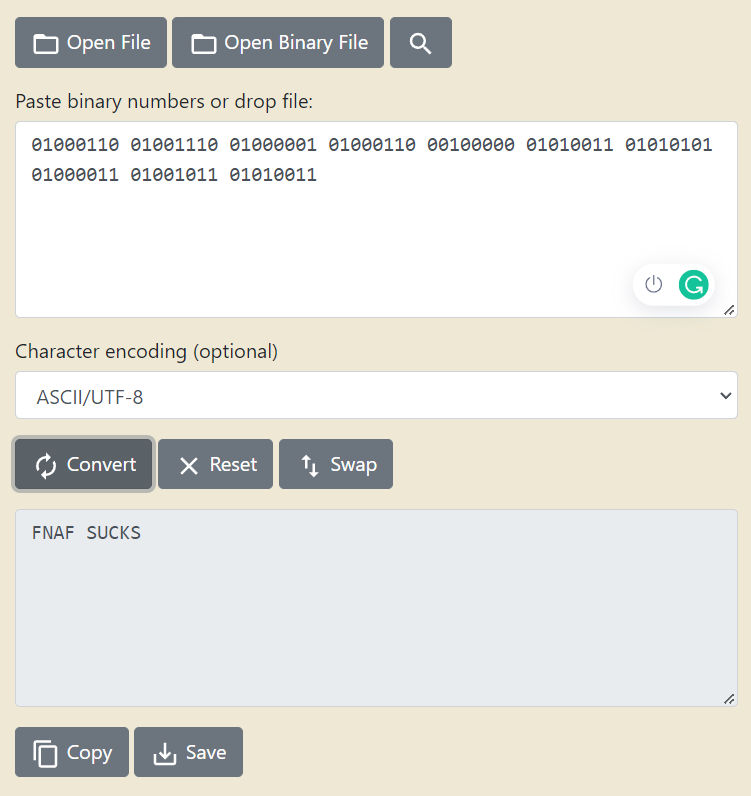Swap the input and output
Screen dimensions: 751x796
pyautogui.click(x=336, y=464)
